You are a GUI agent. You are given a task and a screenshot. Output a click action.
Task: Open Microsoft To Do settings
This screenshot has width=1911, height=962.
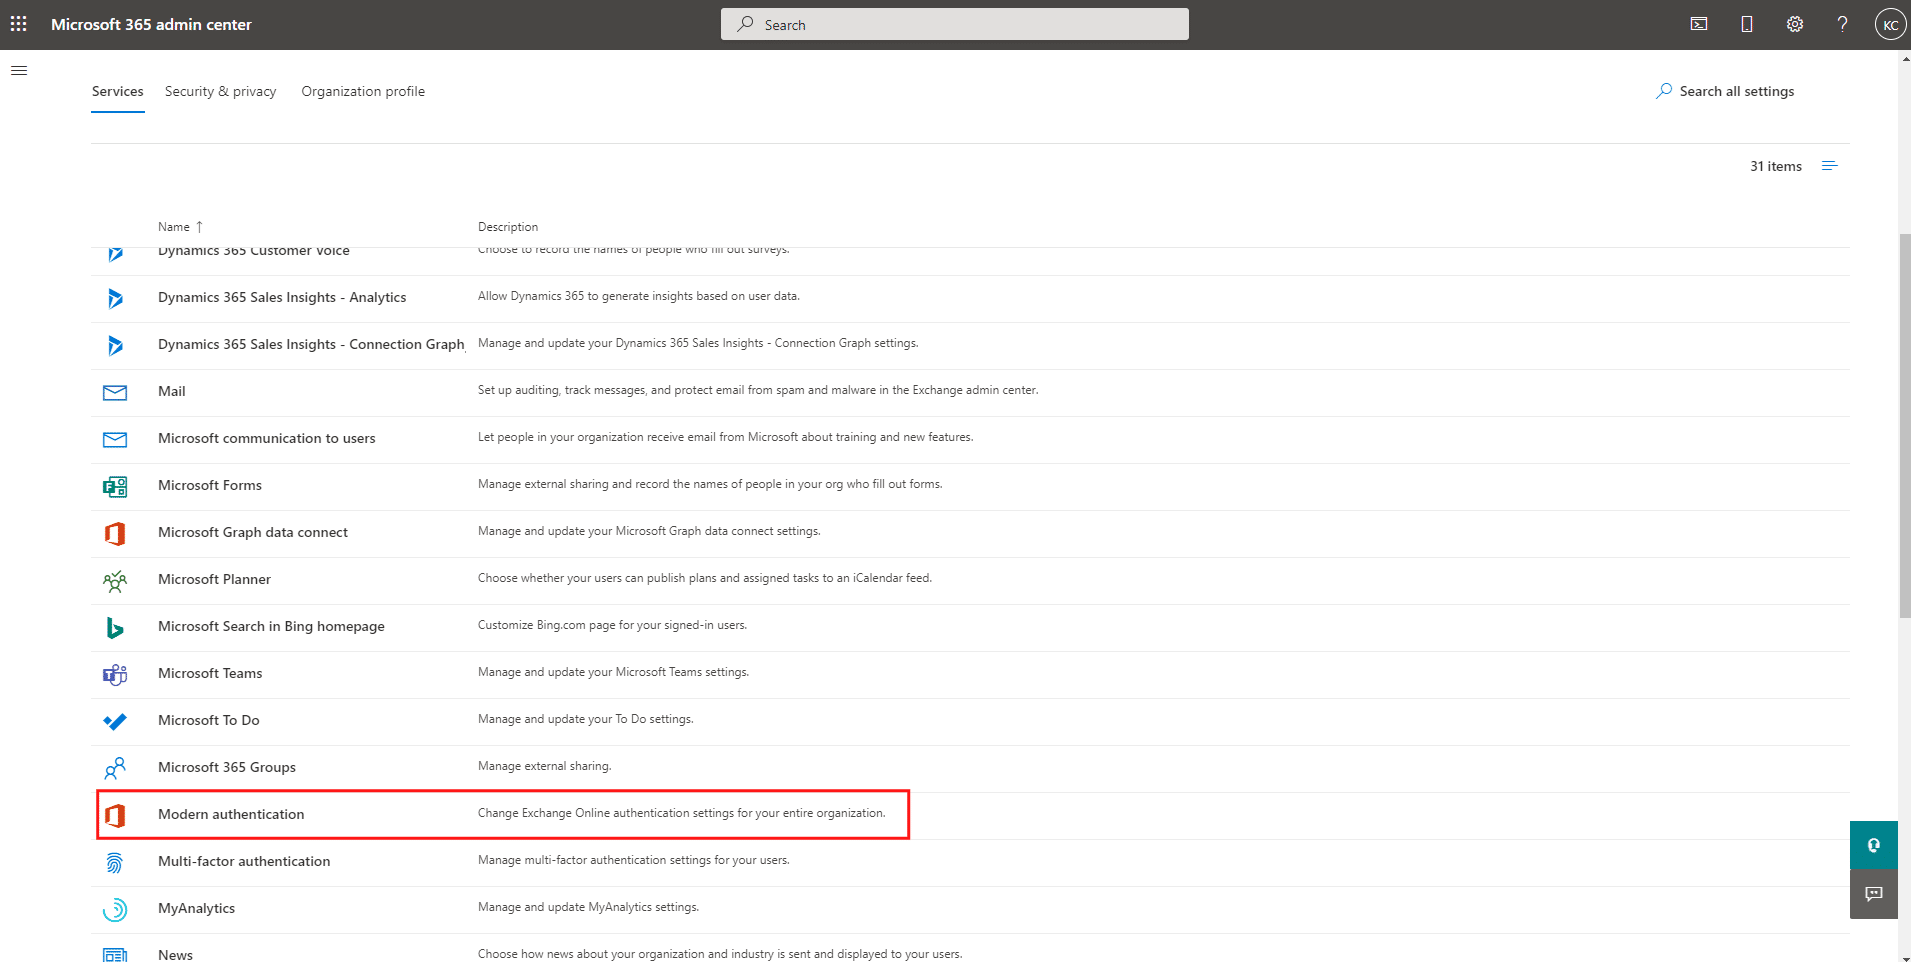(209, 720)
